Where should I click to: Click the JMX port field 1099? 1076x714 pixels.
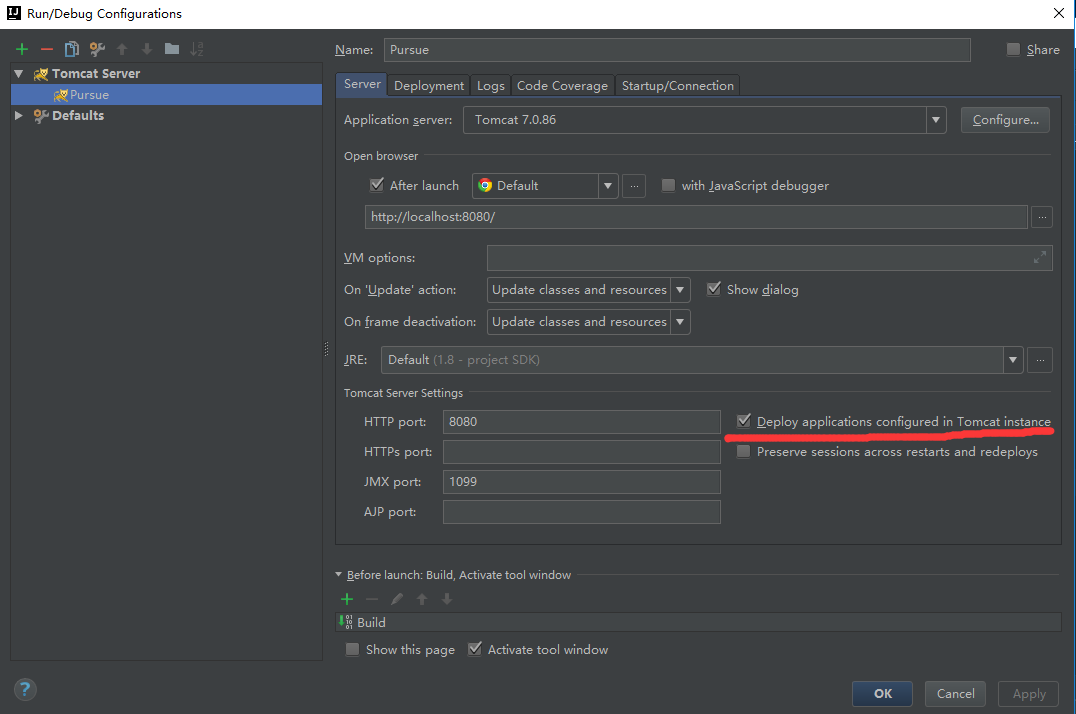(581, 481)
